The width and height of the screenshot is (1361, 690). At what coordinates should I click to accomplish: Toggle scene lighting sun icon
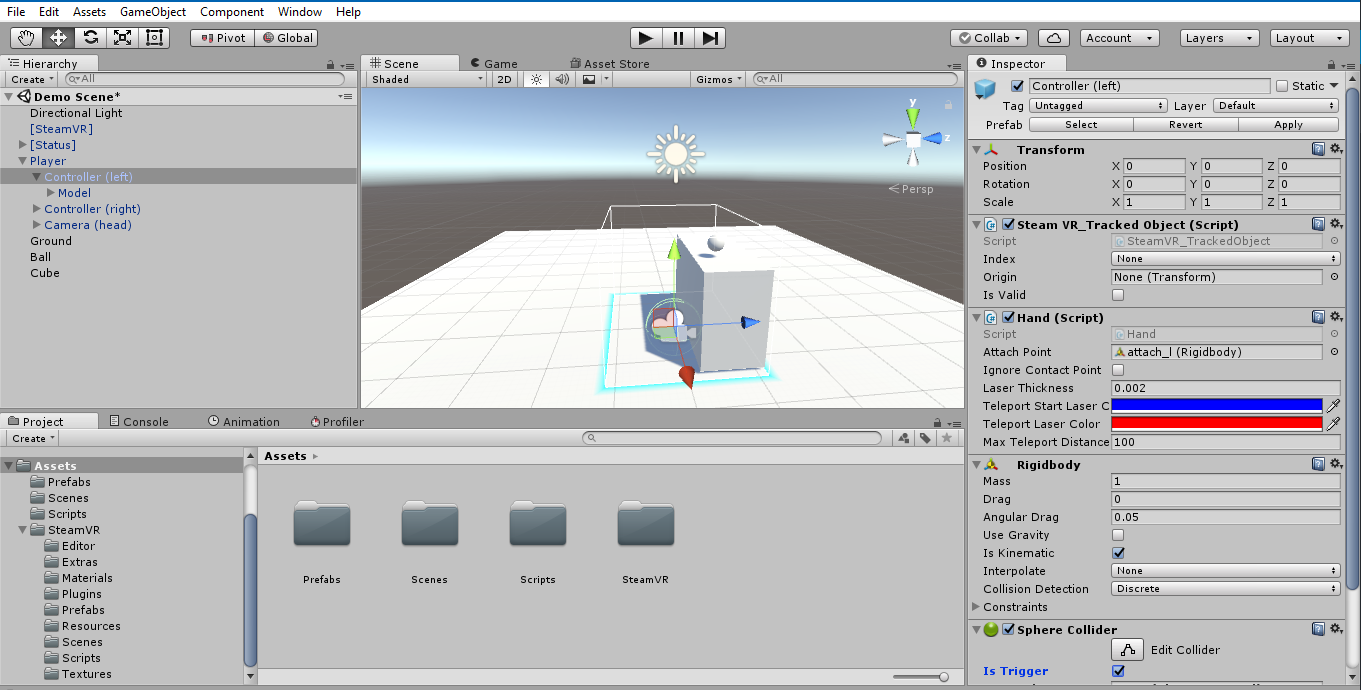[x=536, y=79]
